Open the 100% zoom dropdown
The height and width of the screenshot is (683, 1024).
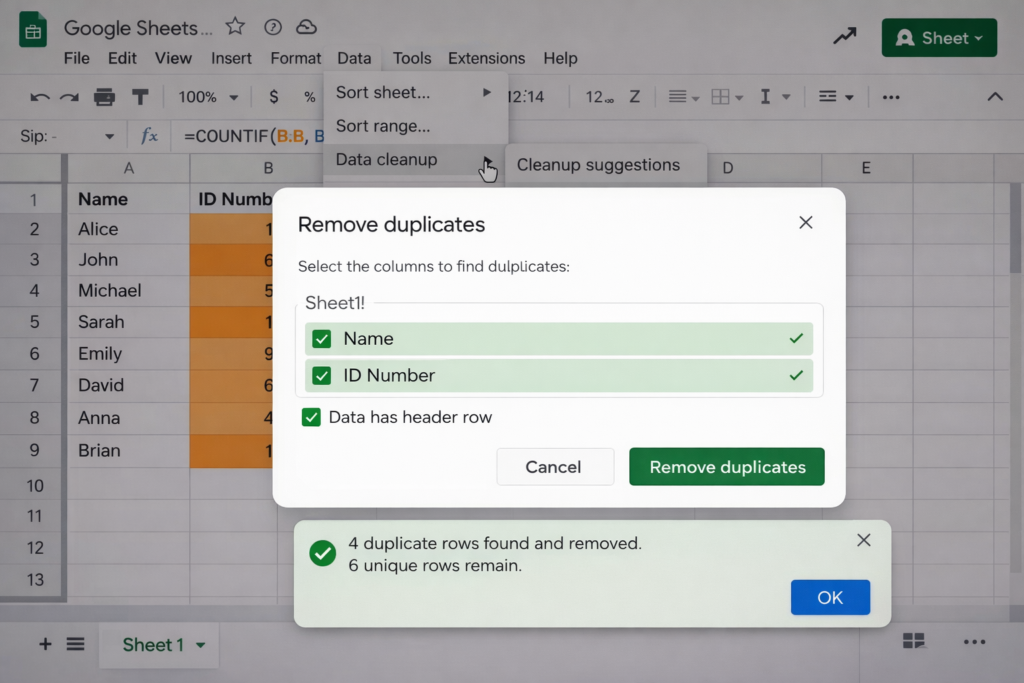pyautogui.click(x=208, y=97)
